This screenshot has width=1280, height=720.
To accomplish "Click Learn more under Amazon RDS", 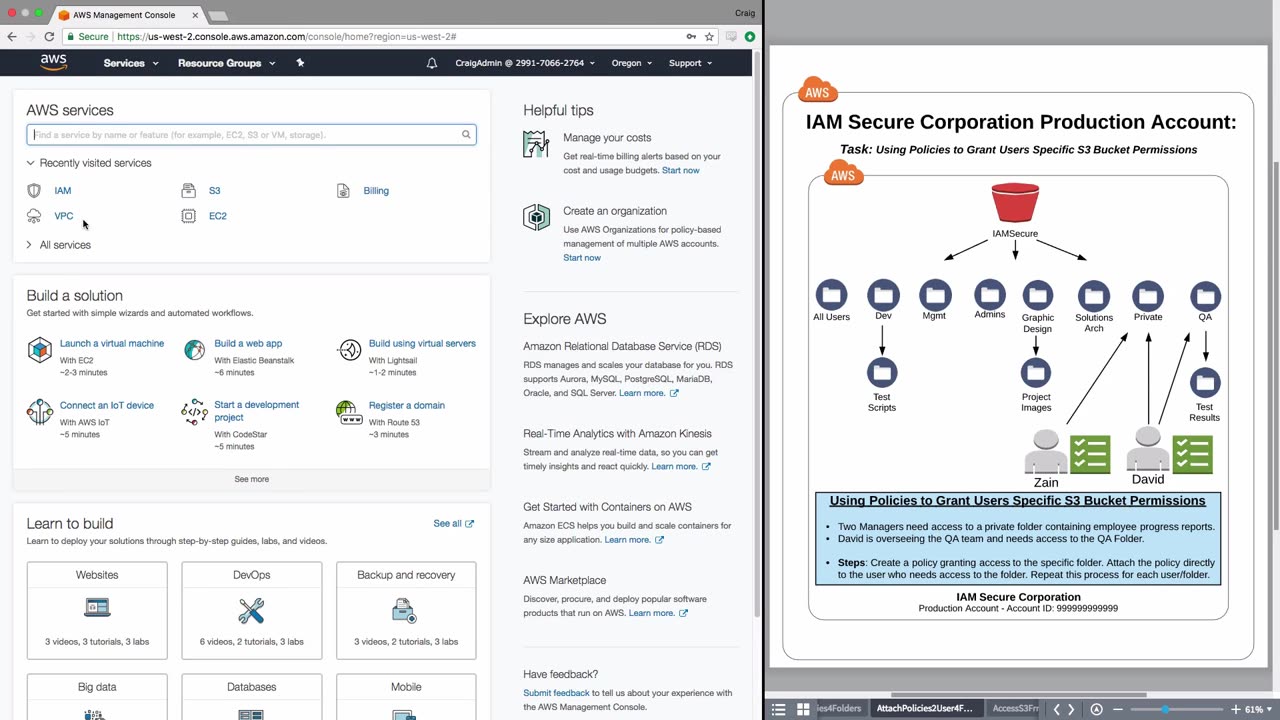I will click(648, 393).
